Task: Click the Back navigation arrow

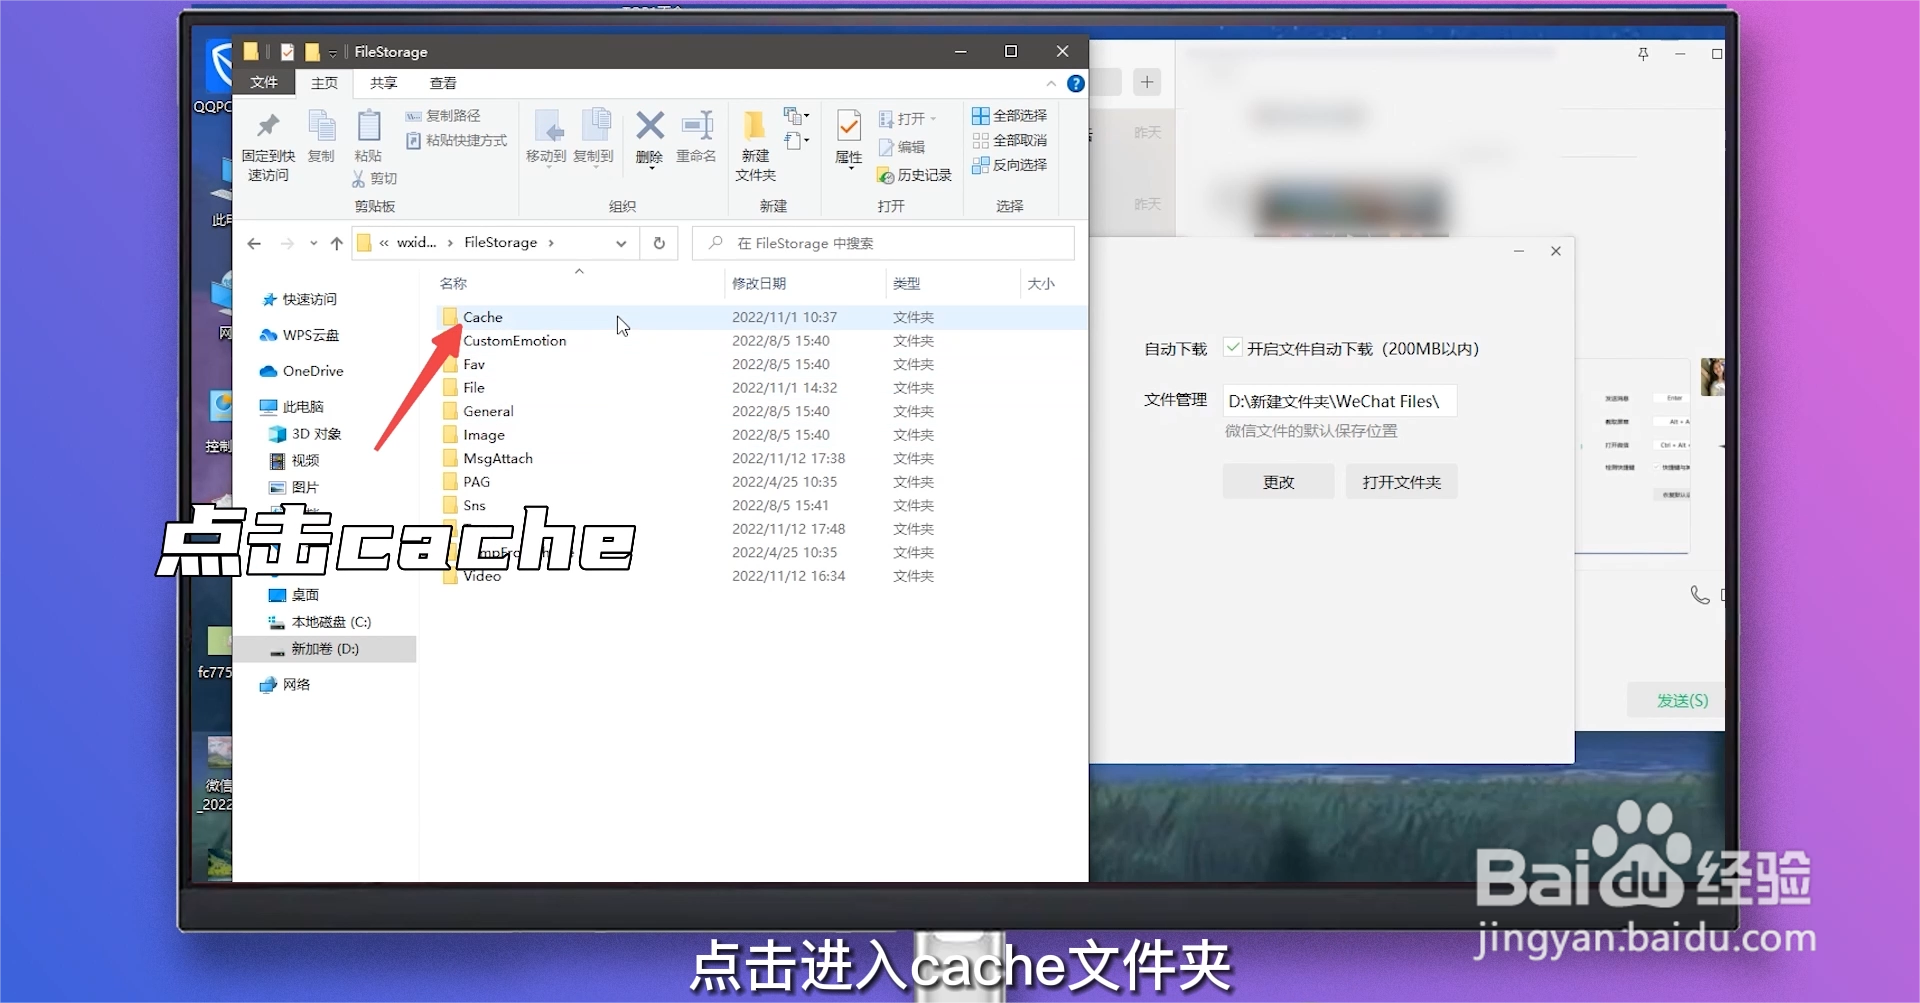Action: (x=254, y=243)
